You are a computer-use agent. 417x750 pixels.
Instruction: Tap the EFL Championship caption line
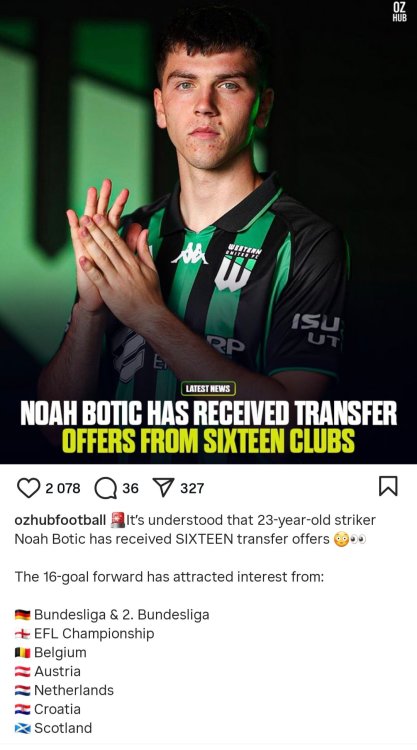click(85, 634)
